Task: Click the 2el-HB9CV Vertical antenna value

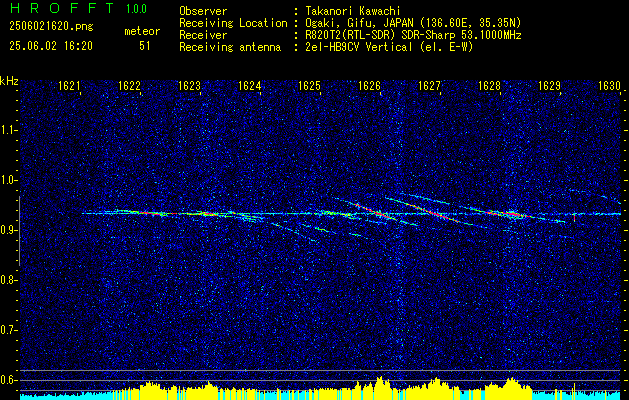Action: click(390, 47)
